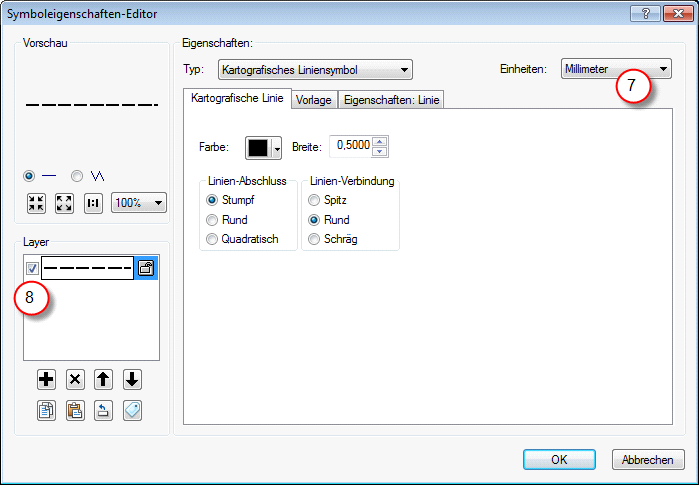The height and width of the screenshot is (485, 699).
Task: Click the 1:1 actual size preview icon
Action: tap(94, 203)
